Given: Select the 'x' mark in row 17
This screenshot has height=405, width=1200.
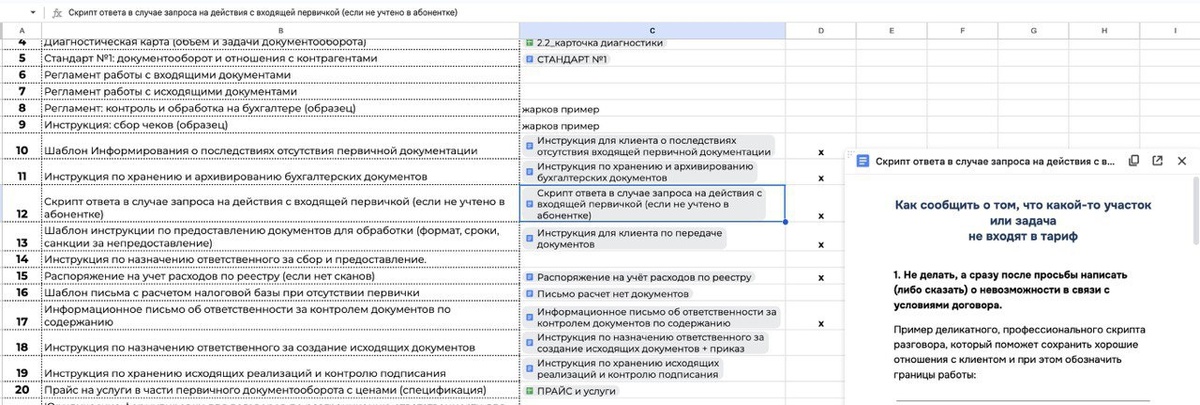Looking at the screenshot, I should [820, 324].
